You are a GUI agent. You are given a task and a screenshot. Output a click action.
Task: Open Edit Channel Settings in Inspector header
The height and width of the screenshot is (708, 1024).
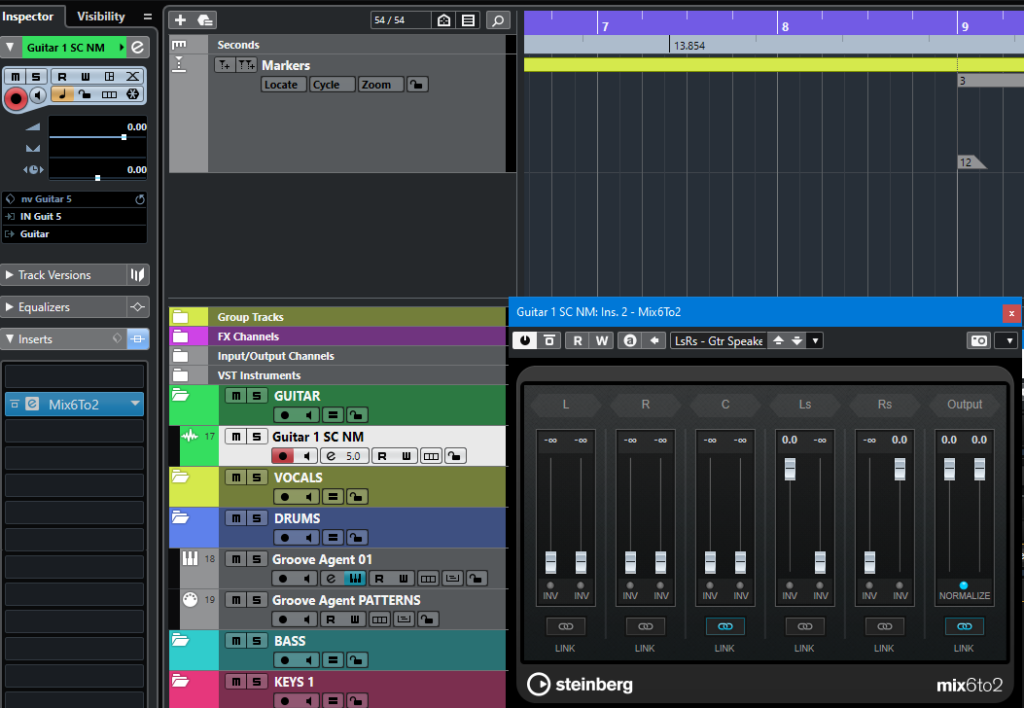(137, 47)
